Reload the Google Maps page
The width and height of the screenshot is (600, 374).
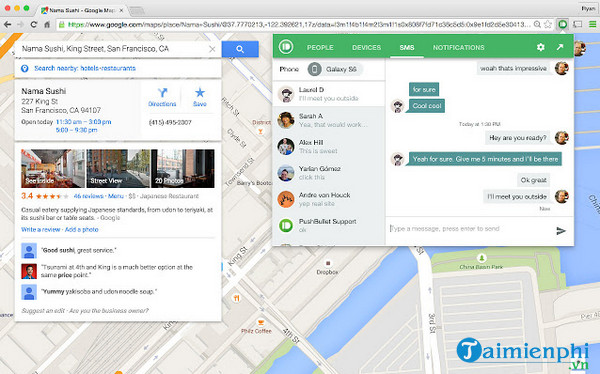click(x=34, y=24)
